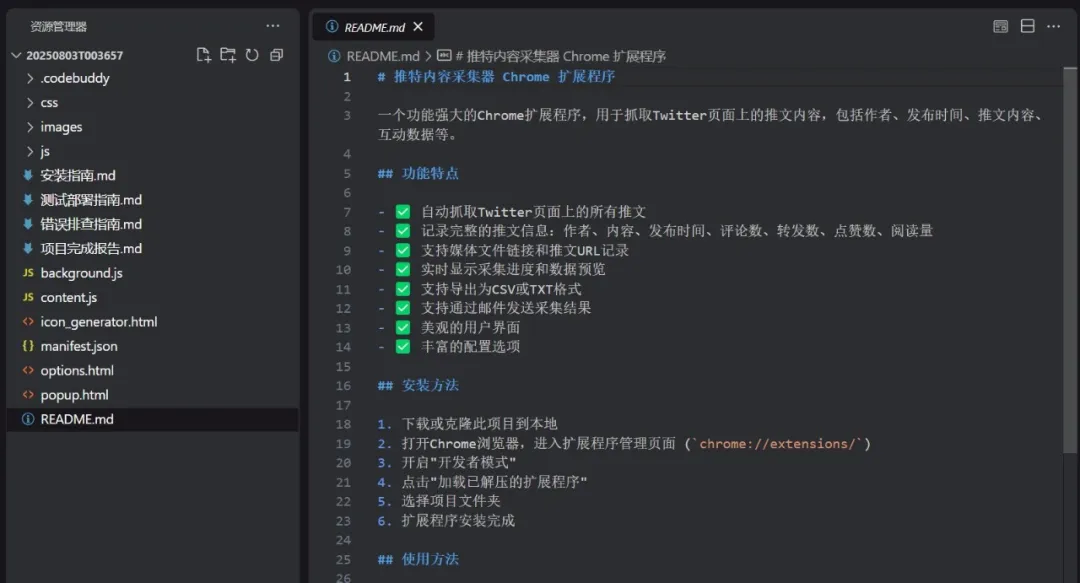This screenshot has height=583, width=1080.
Task: Open manifest.json from the file list
Action: pos(78,346)
